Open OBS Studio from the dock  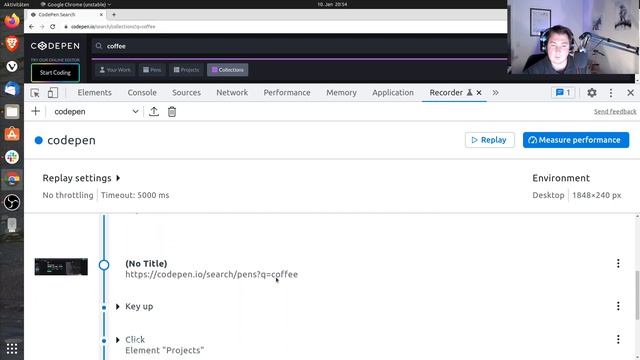12,202
